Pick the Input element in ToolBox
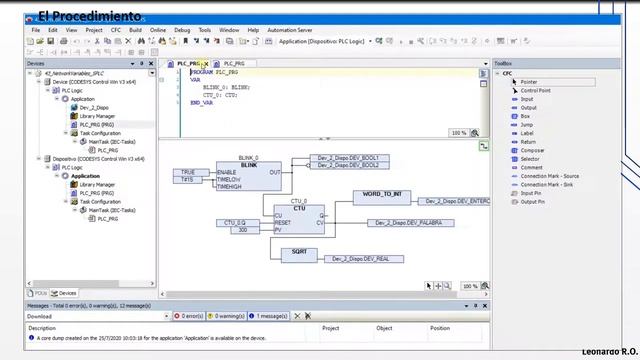The height and width of the screenshot is (360, 640). [x=523, y=99]
